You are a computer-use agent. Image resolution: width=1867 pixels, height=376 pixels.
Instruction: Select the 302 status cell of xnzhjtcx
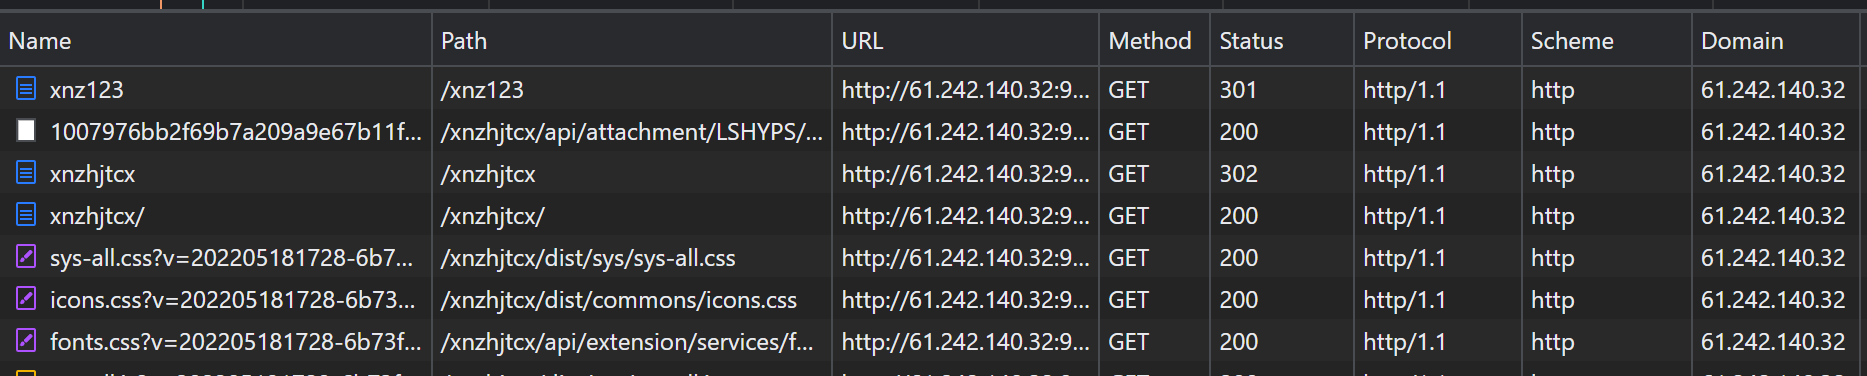coord(1239,174)
